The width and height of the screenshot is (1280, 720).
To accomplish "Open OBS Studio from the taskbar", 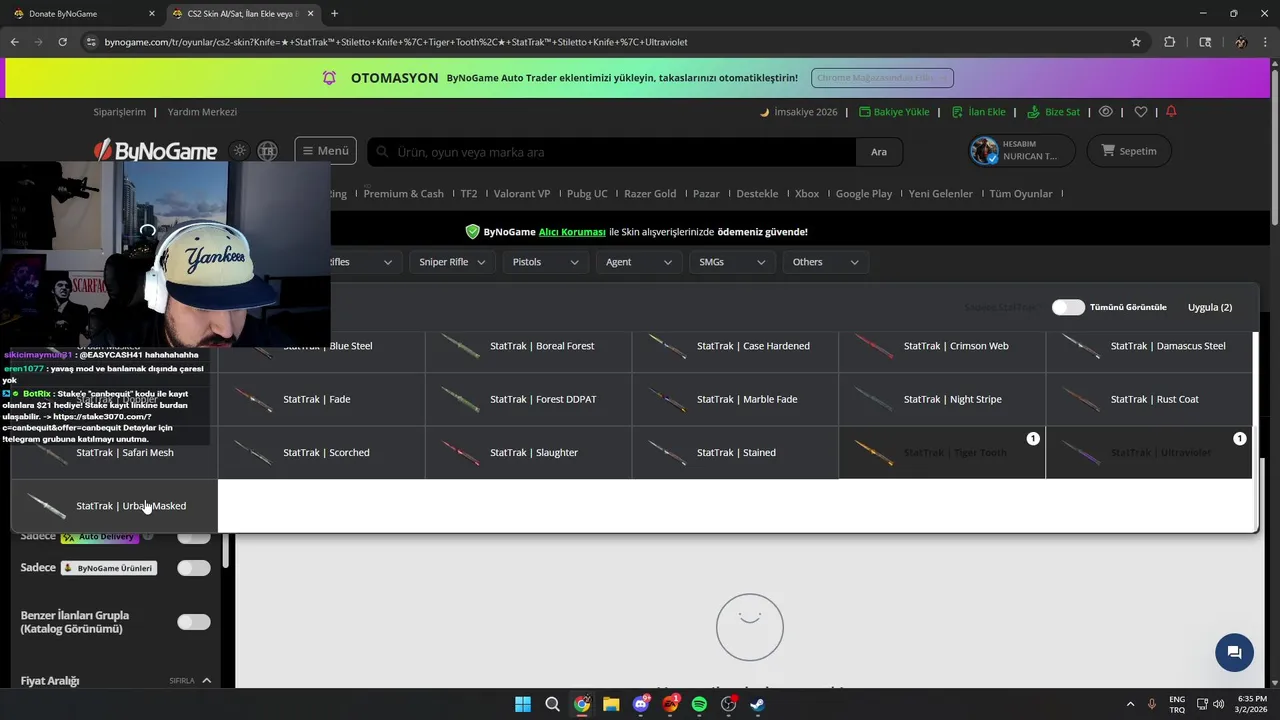I will click(x=729, y=704).
